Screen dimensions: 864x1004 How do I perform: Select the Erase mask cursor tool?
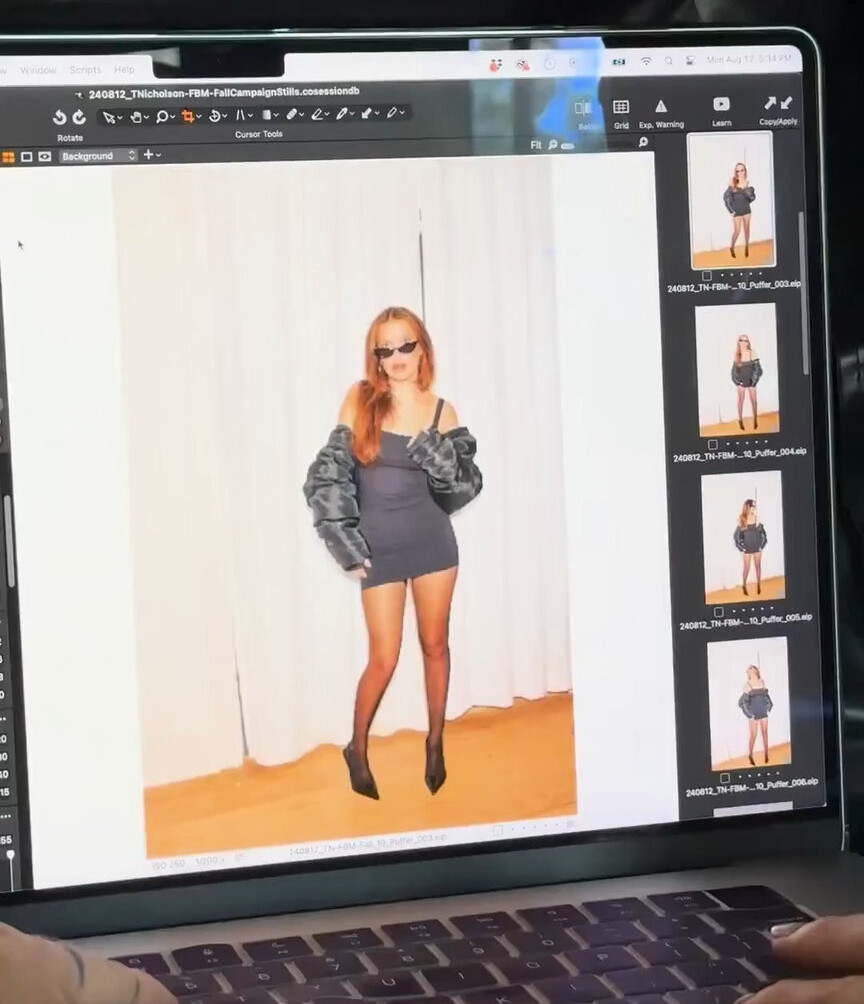316,114
